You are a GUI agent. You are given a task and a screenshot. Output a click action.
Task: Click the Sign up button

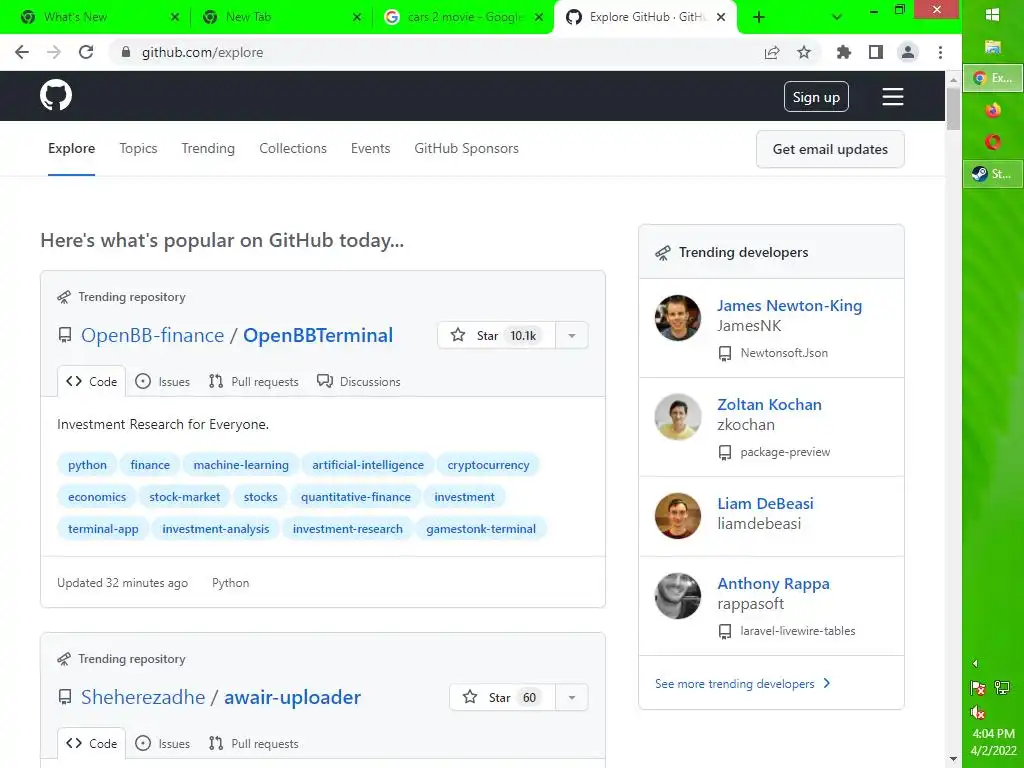pos(816,97)
